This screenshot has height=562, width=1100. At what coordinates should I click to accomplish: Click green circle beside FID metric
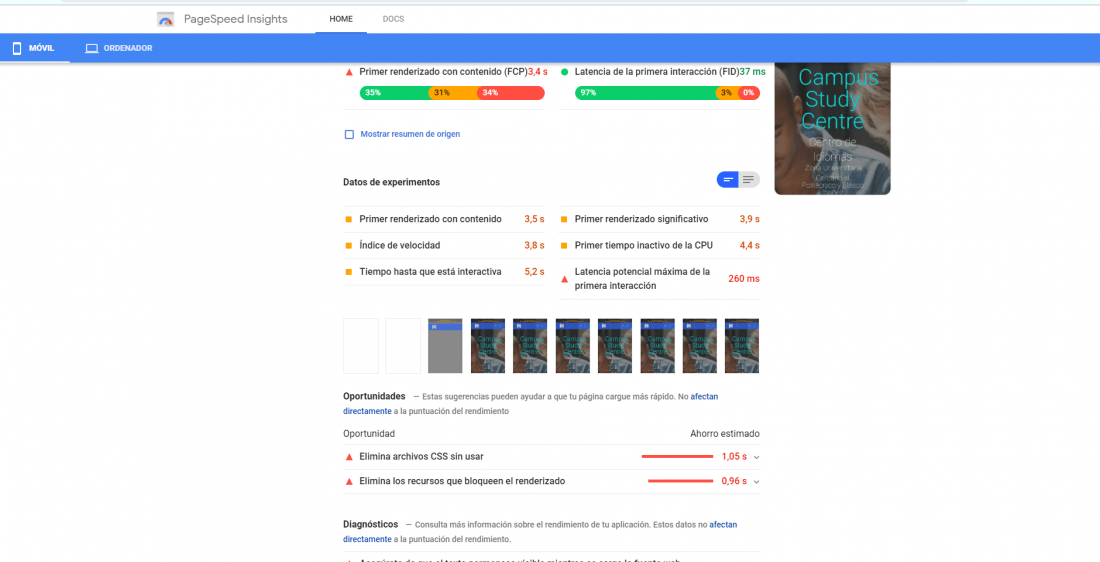564,72
